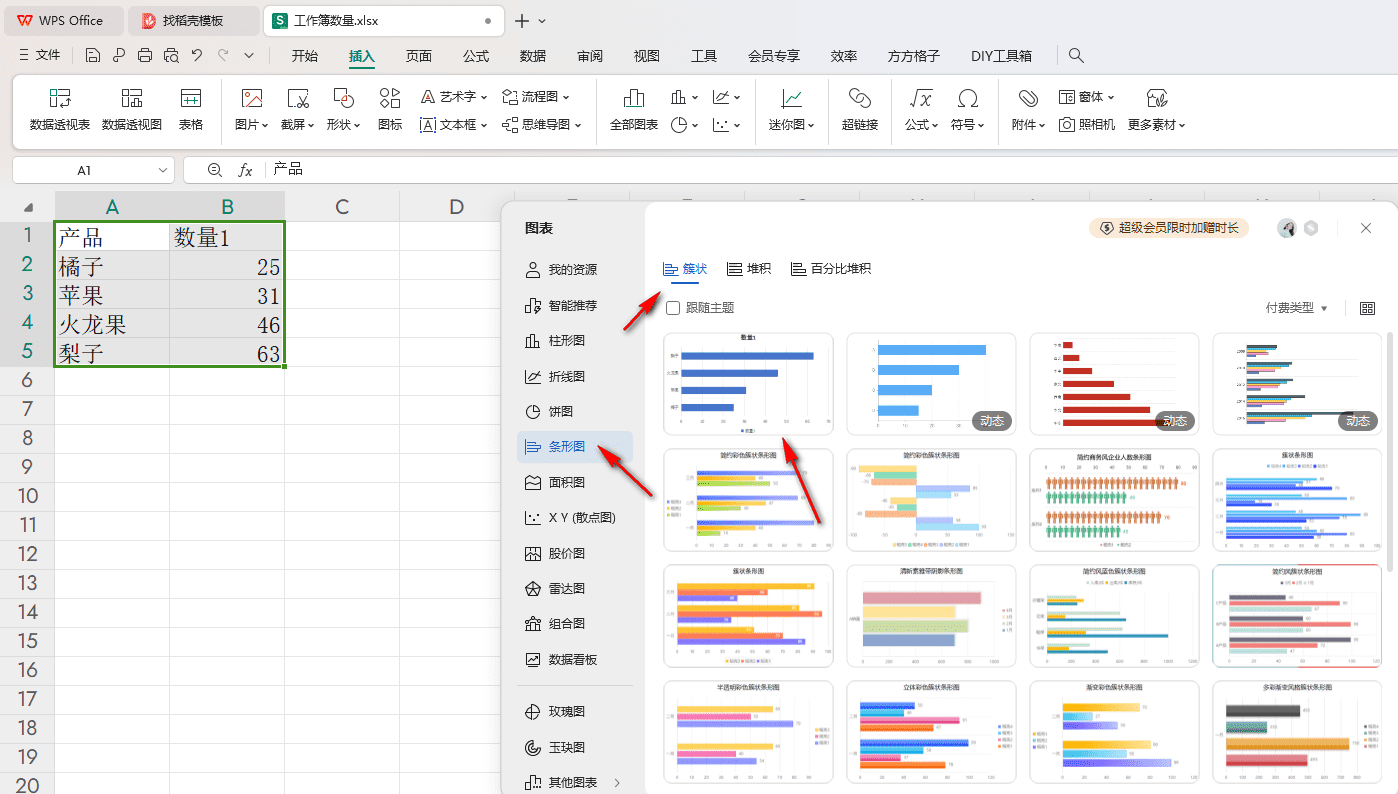Open the 附件 attachment tool
This screenshot has height=794, width=1398.
1028,110
